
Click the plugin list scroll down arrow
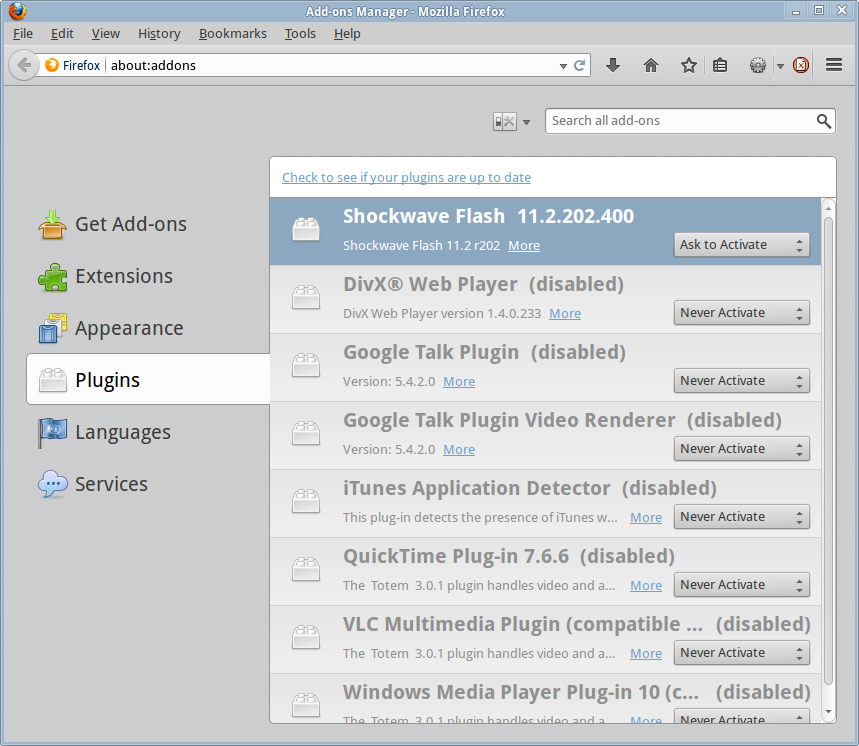[x=828, y=712]
